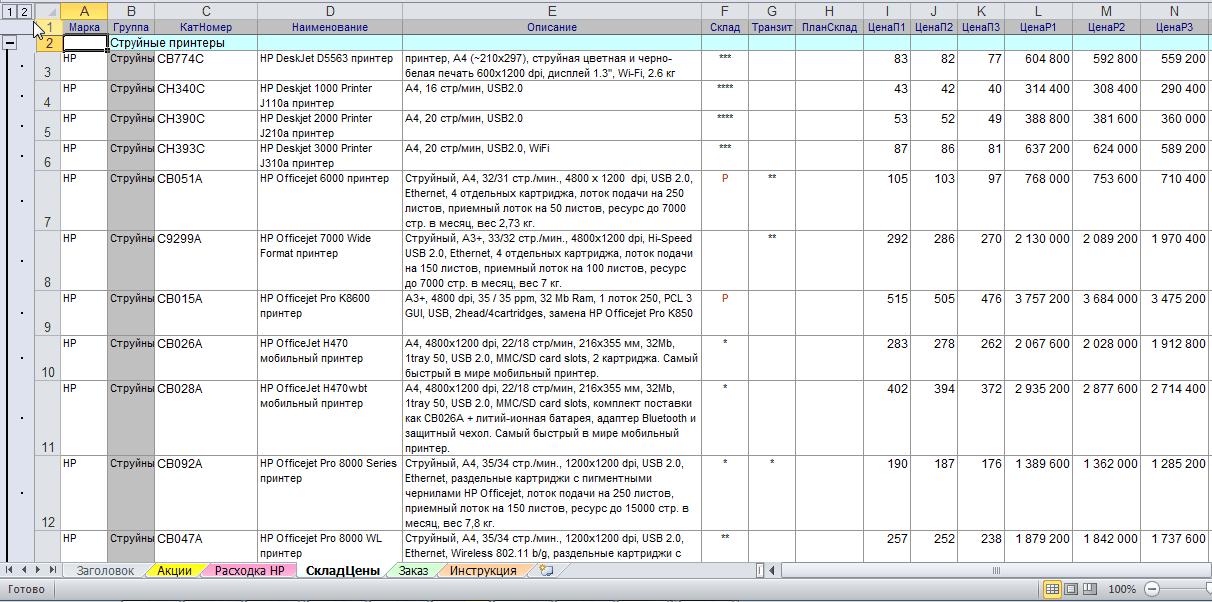Screen dimensions: 1212x602
Task: Click tab split handle beside horizontal scrollbar
Action: [x=760, y=571]
